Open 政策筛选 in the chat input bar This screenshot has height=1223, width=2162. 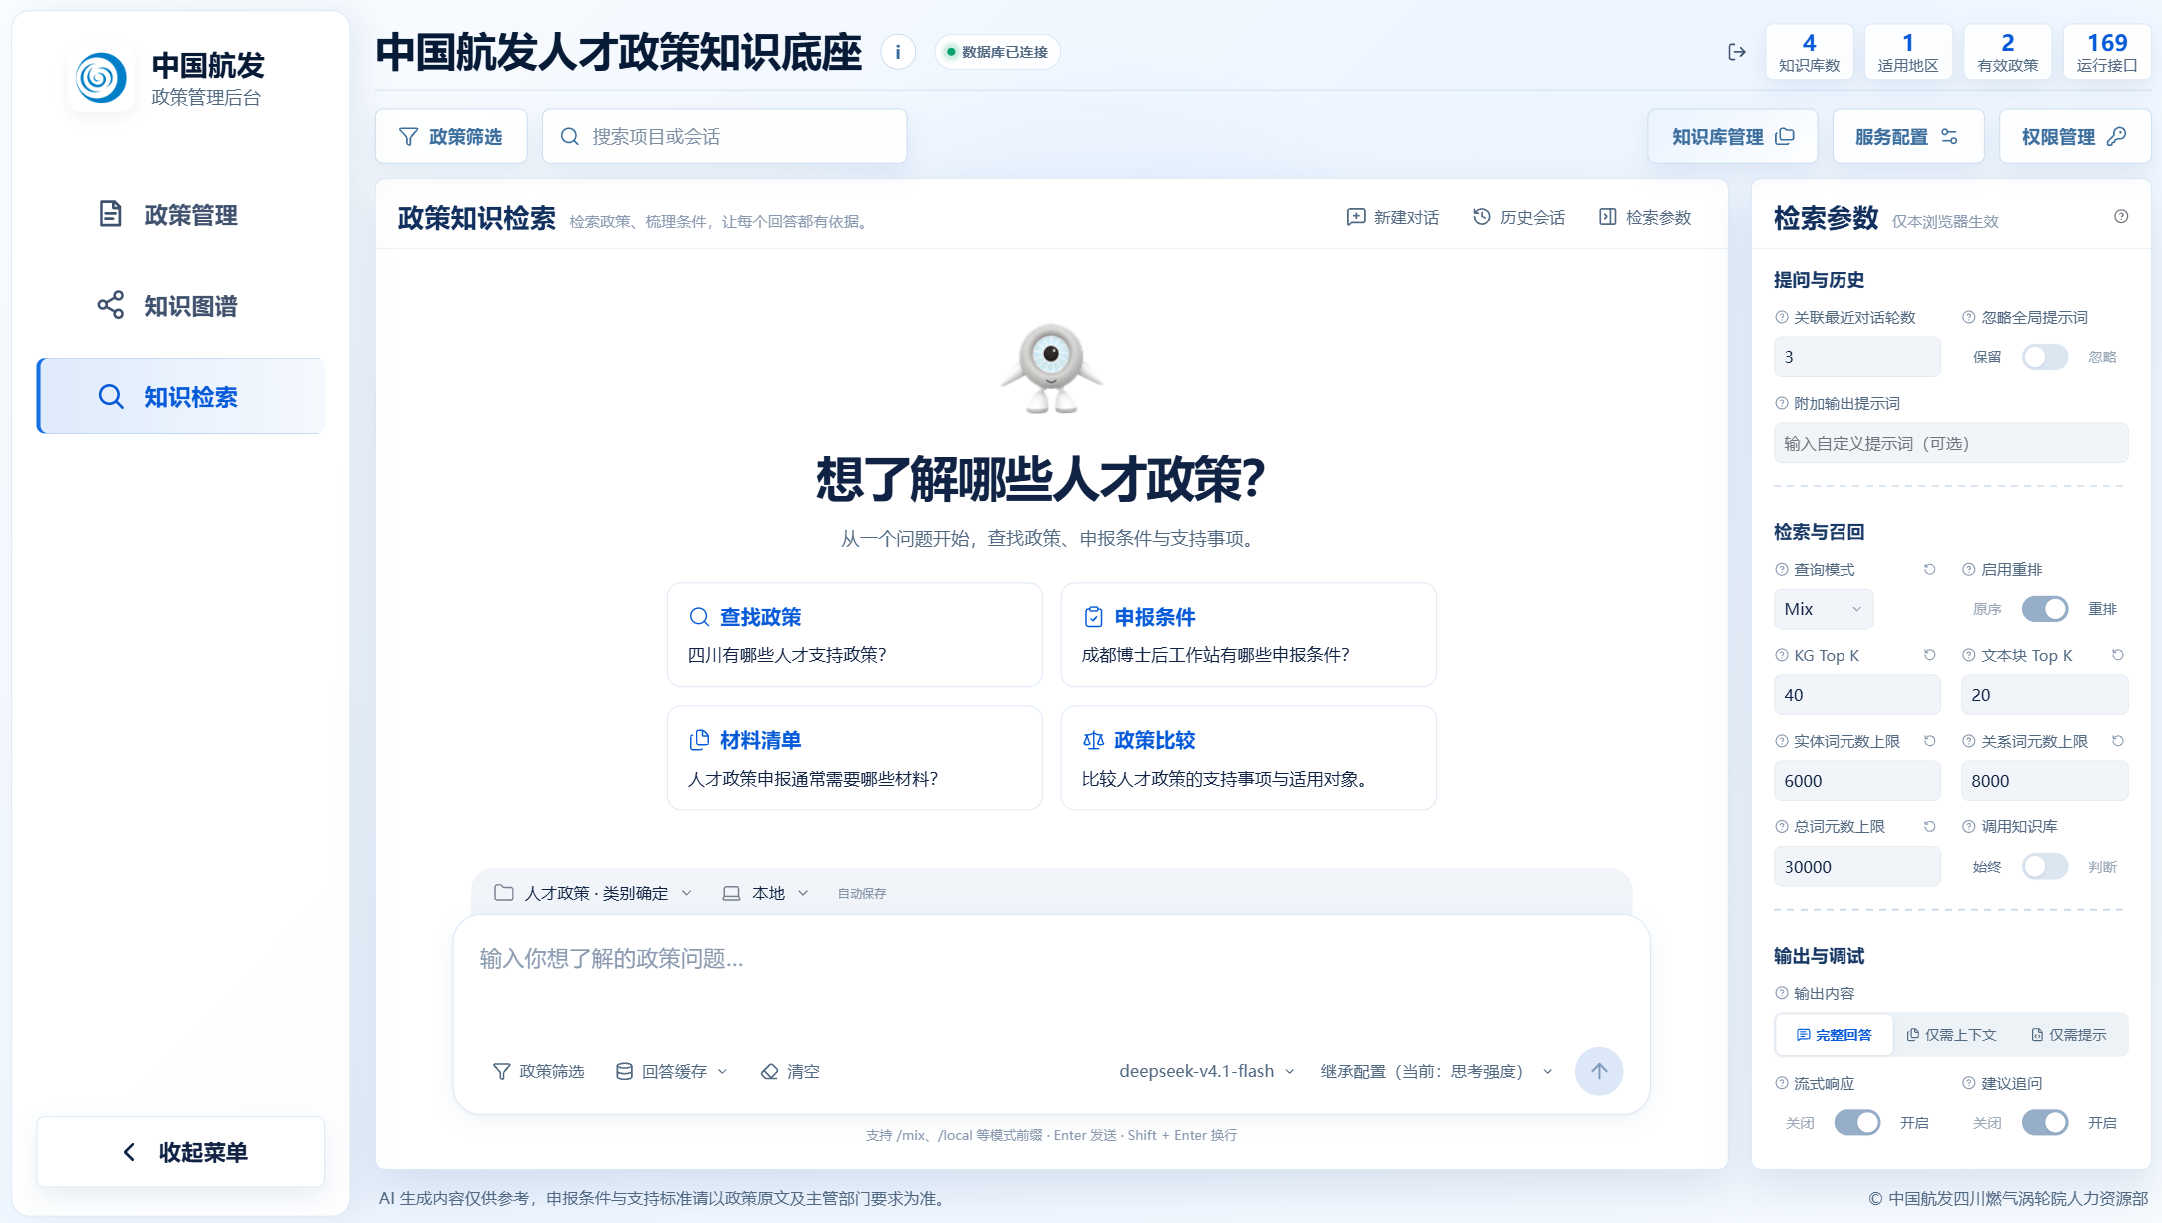click(x=538, y=1071)
